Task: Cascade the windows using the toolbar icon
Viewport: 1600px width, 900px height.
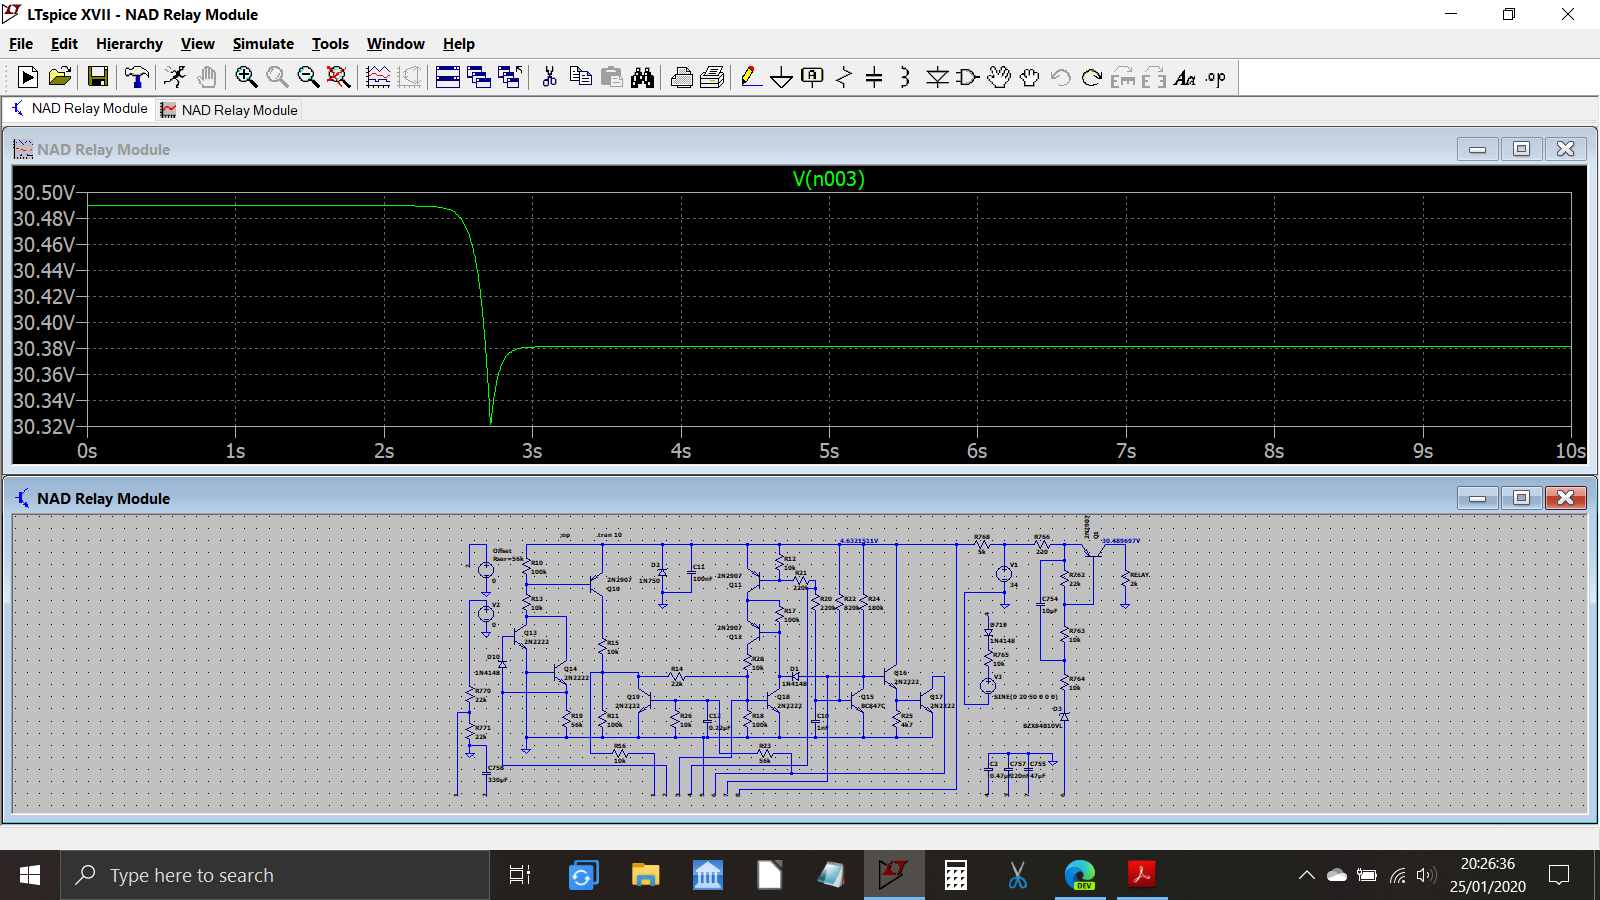Action: (x=479, y=77)
